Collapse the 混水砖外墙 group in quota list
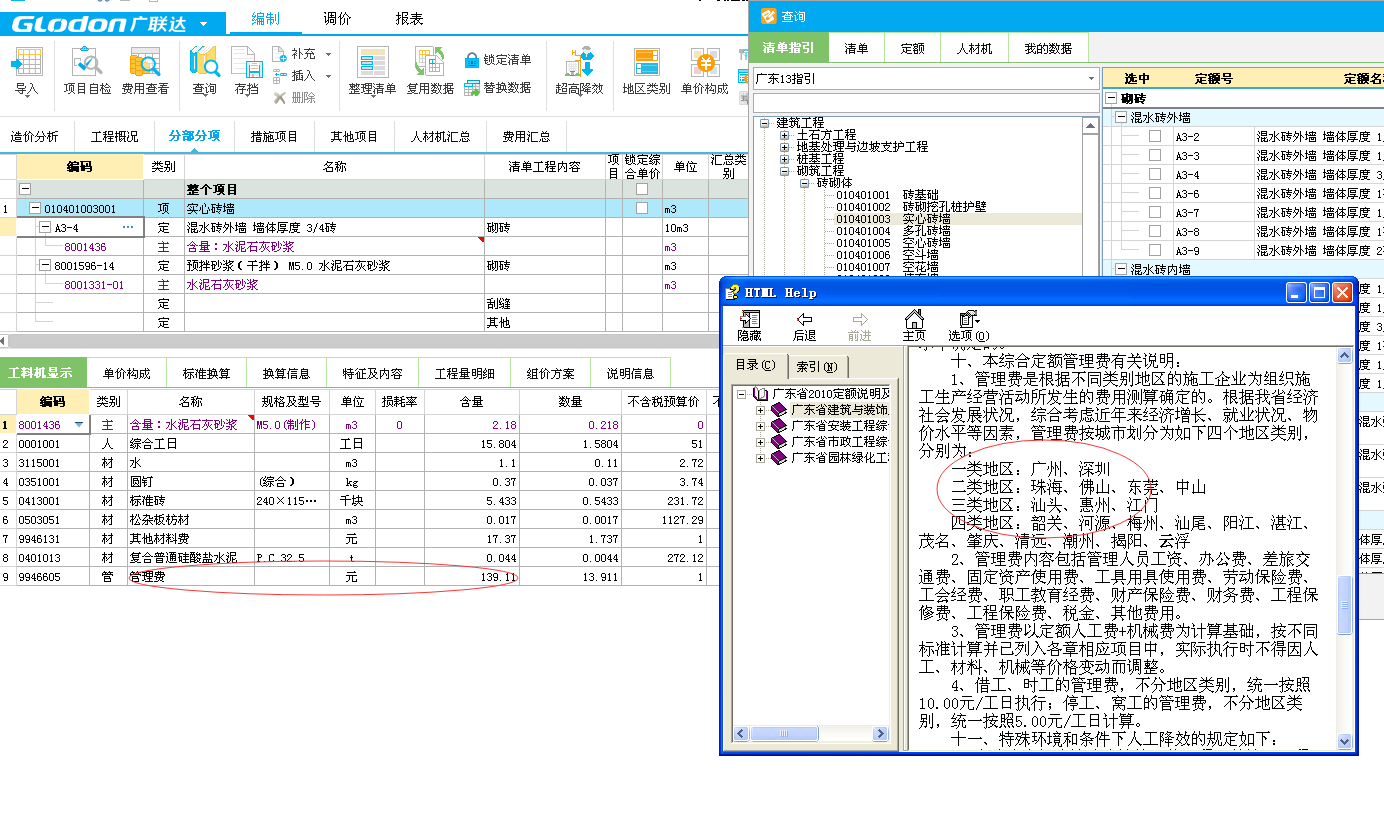Image resolution: width=1384 pixels, height=836 pixels. (1121, 117)
